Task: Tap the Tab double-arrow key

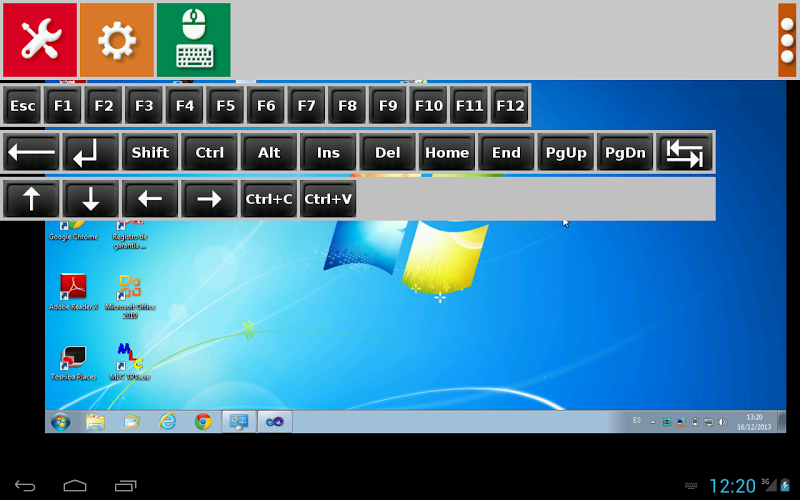Action: coord(684,152)
